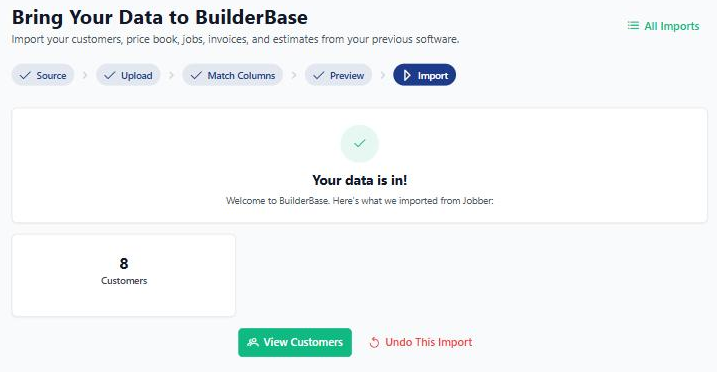Viewport: 717px width, 372px height.
Task: Click the checkmark icon in Source step
Action: (25, 75)
